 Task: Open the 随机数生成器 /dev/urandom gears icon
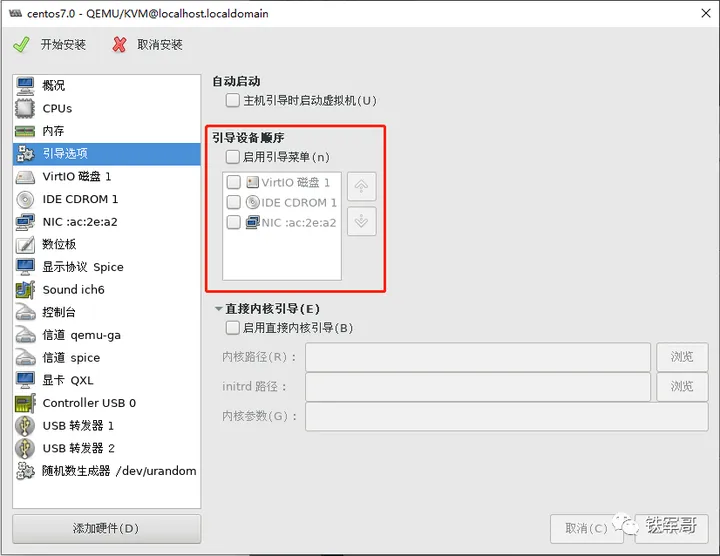point(25,471)
